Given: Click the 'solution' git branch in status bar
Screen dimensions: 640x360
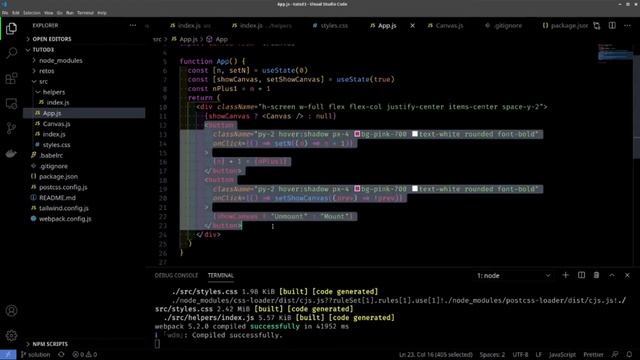Looking at the screenshot, I should click(x=36, y=355).
